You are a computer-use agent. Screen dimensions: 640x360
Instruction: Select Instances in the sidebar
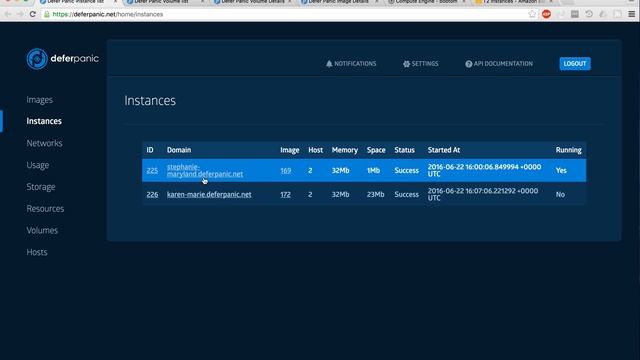tap(44, 121)
